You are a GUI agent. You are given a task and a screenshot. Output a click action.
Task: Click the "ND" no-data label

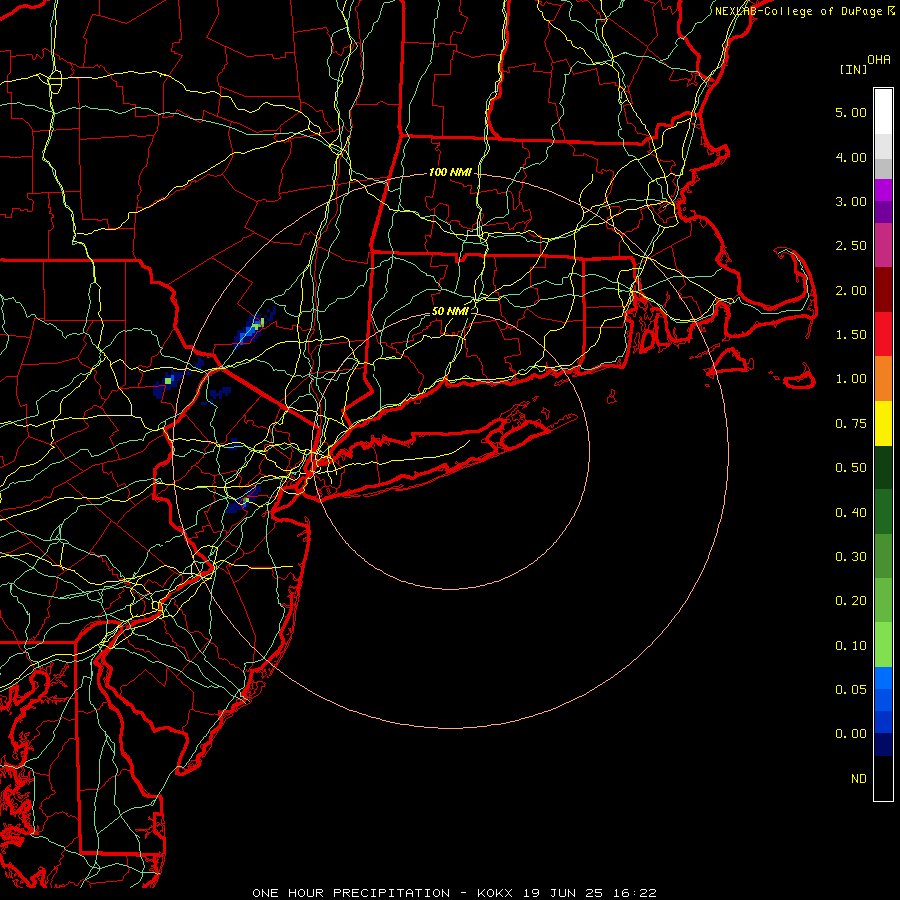[x=859, y=779]
